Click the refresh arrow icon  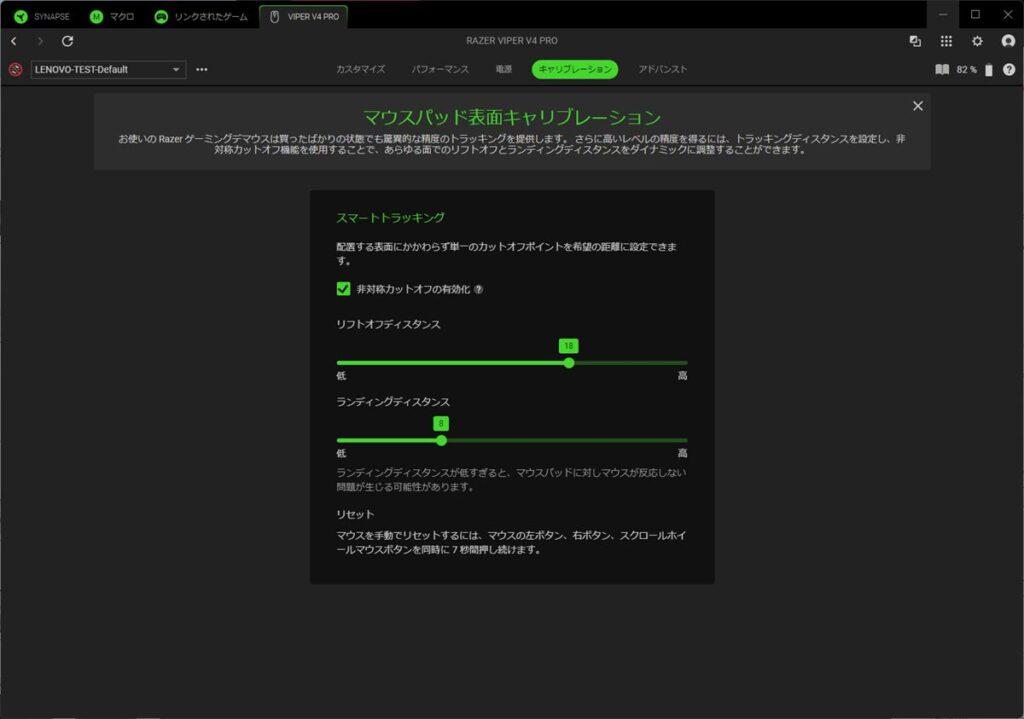click(x=67, y=41)
